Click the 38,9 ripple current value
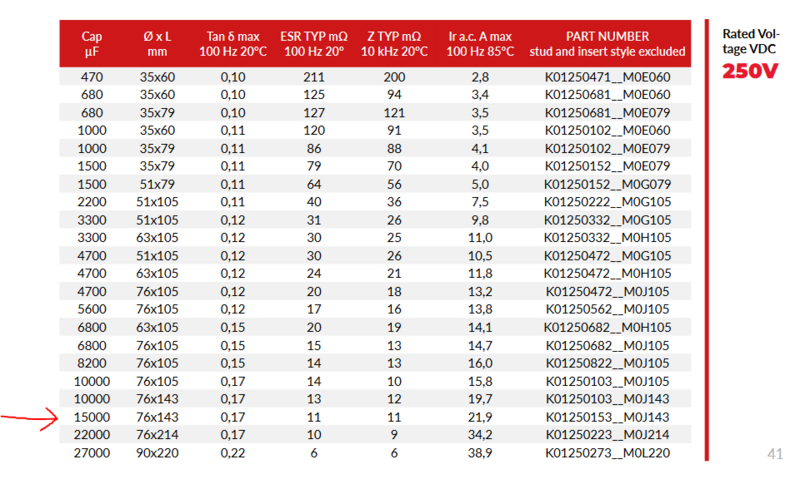Screen dimensions: 800x484 point(480,453)
